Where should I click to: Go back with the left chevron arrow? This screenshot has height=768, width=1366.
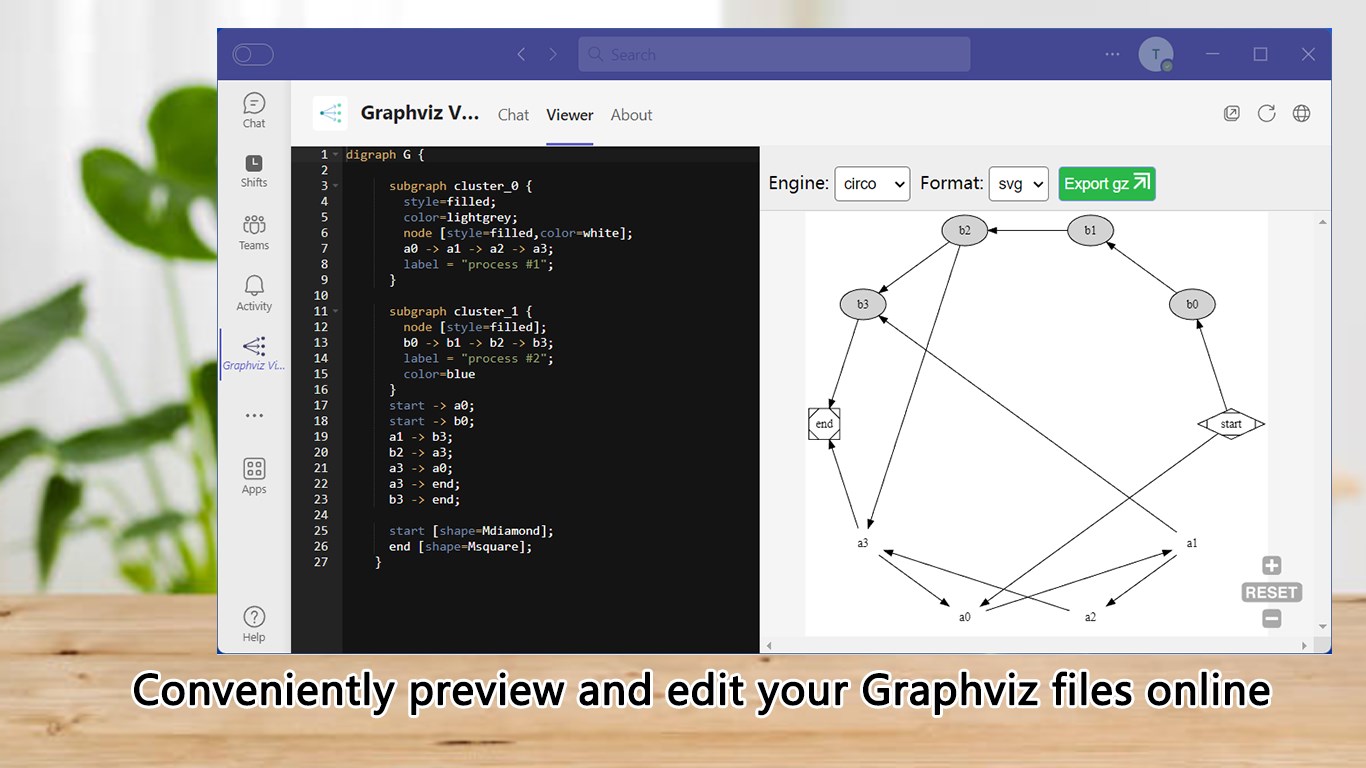point(521,54)
